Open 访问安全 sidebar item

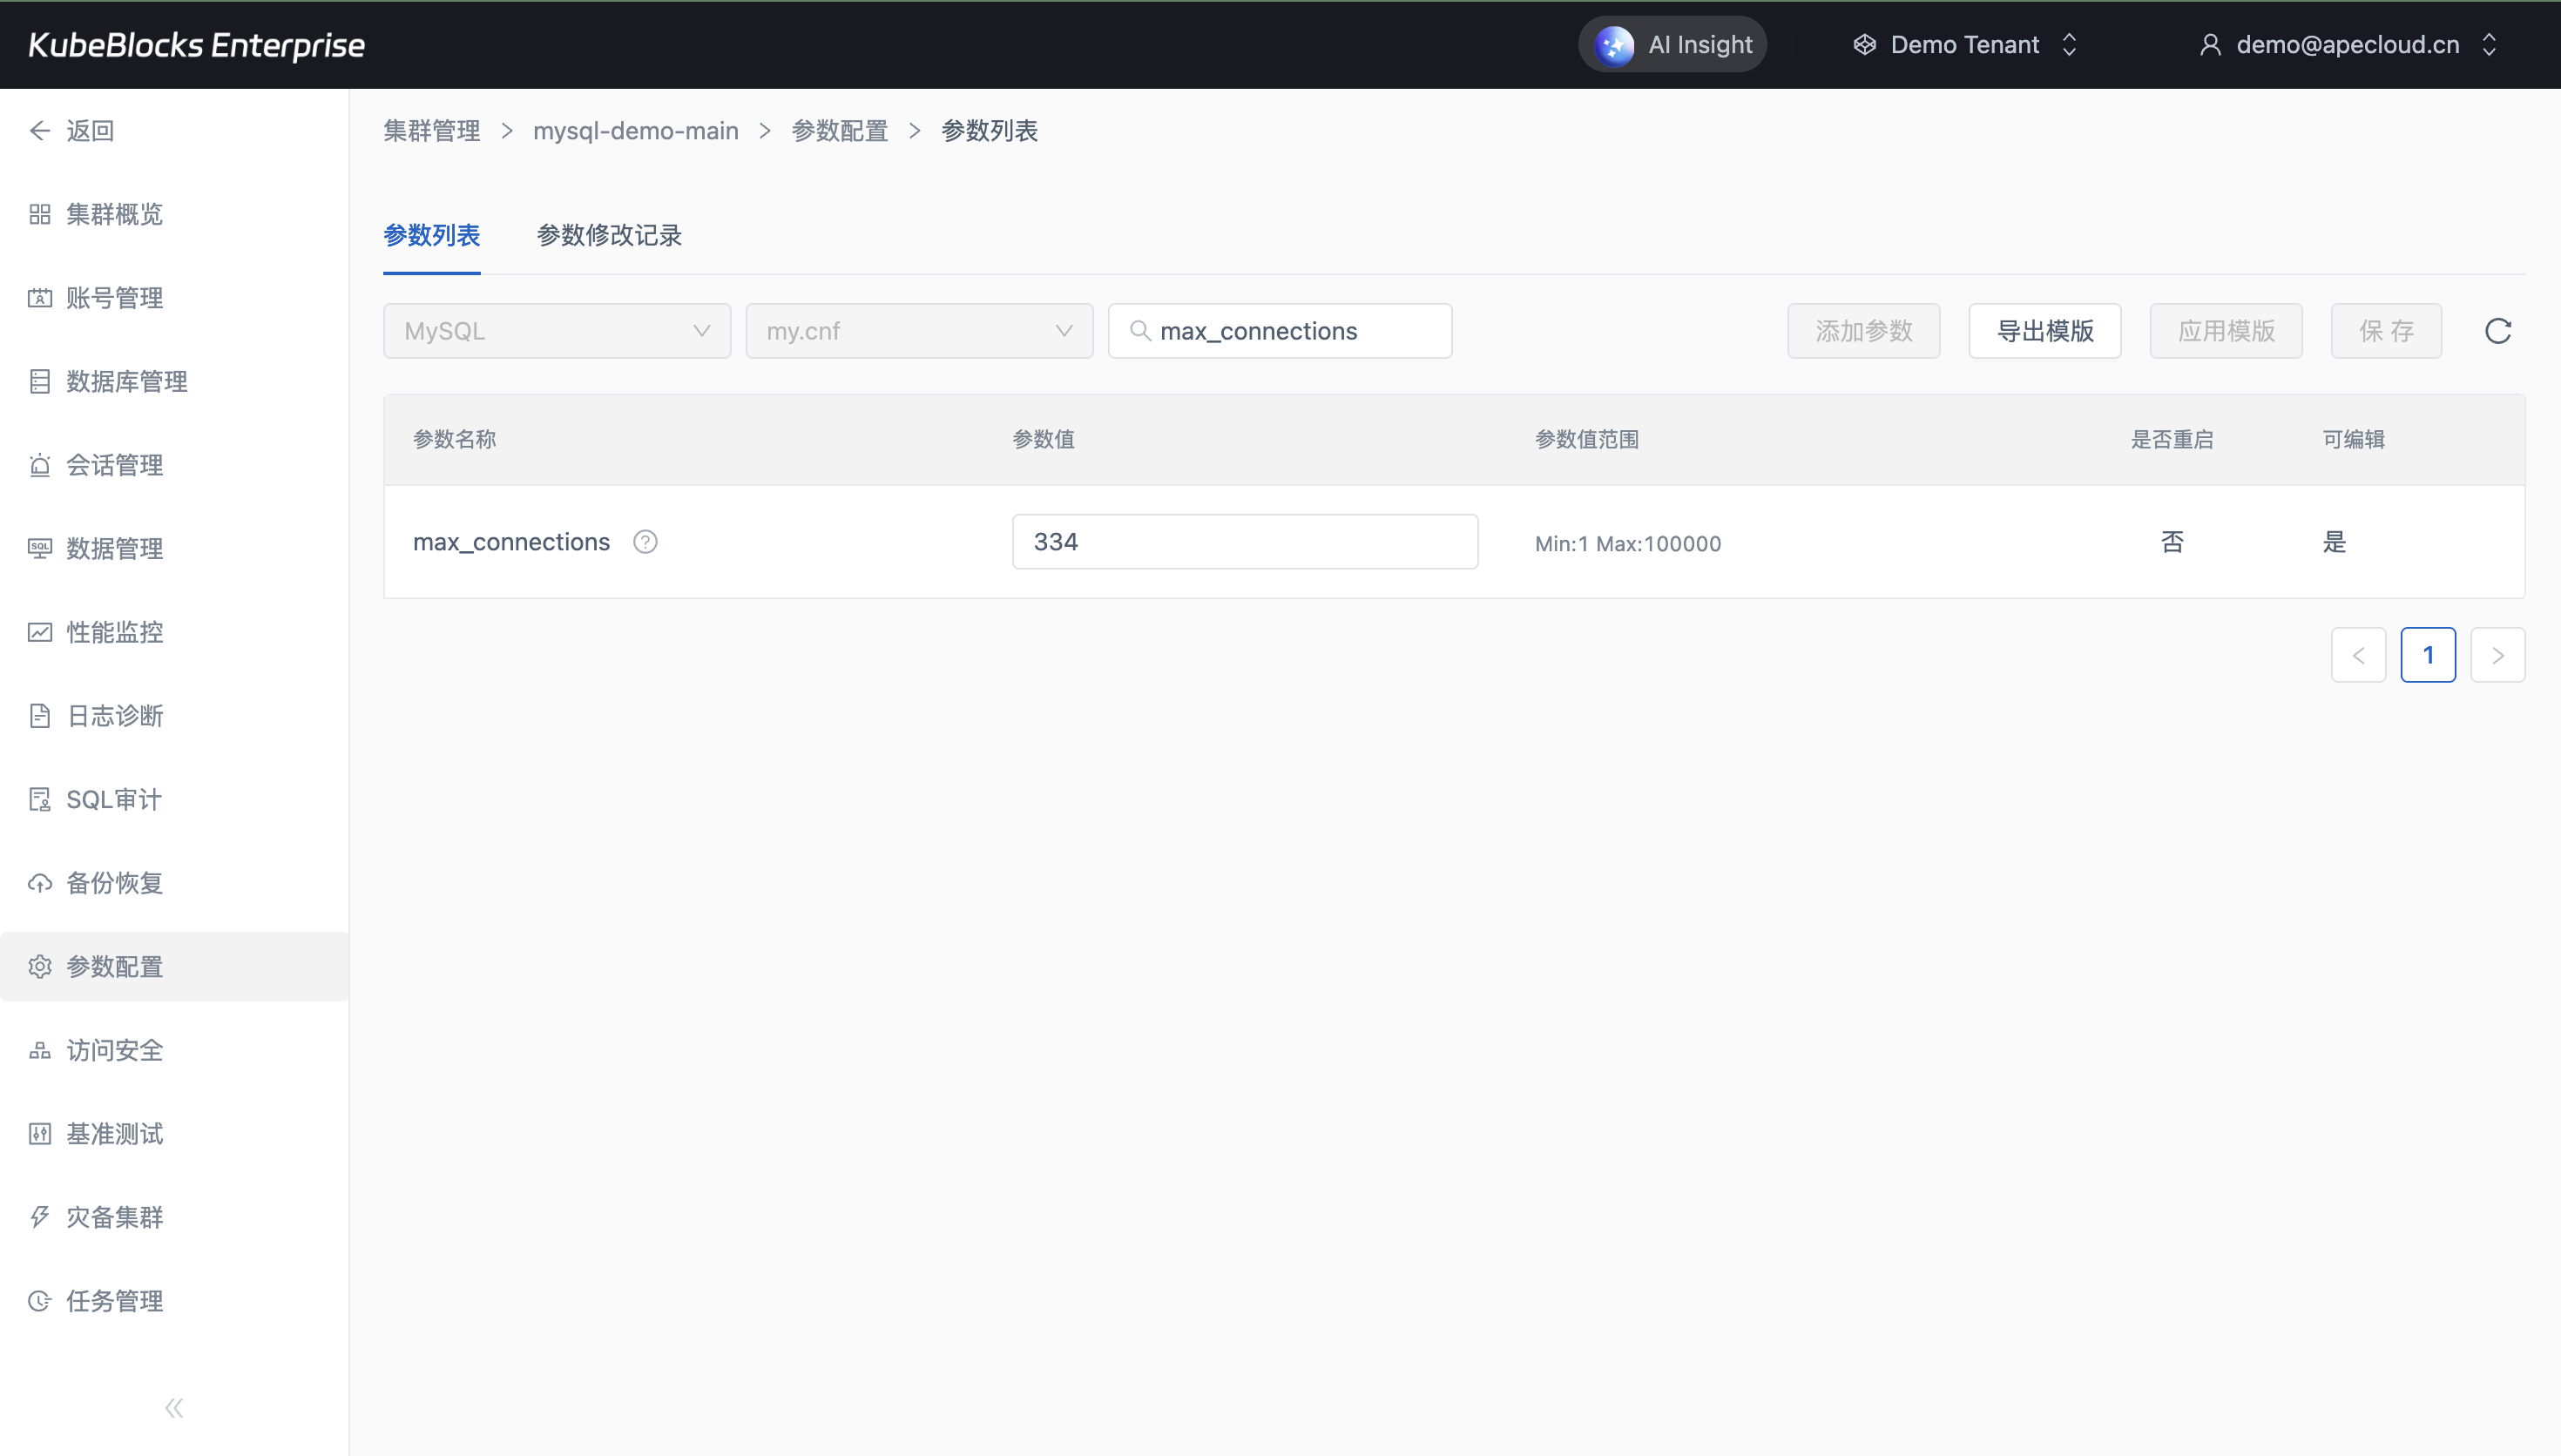tap(114, 1050)
